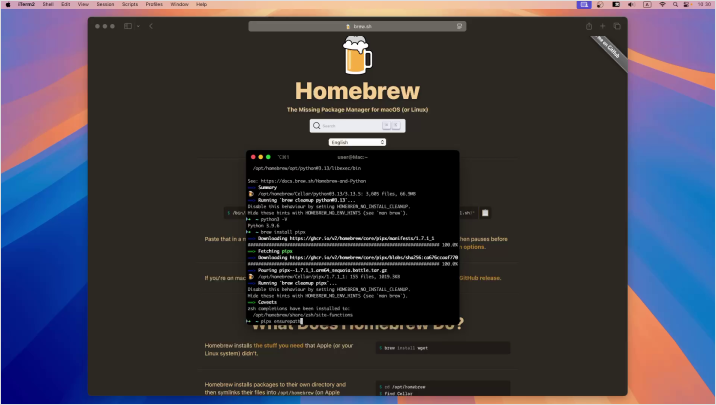The image size is (716, 405).
Task: Click the volume icon in menu bar
Action: [631, 4]
